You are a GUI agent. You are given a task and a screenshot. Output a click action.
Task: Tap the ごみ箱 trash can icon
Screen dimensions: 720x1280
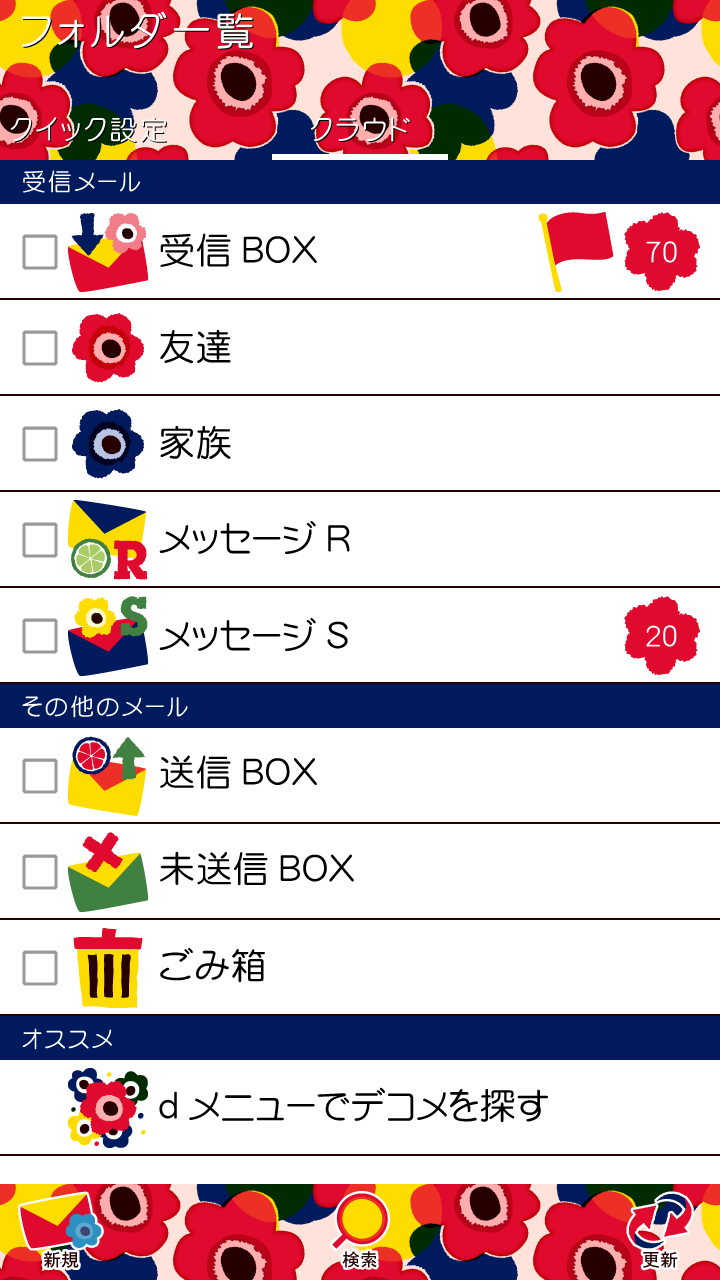pos(108,967)
